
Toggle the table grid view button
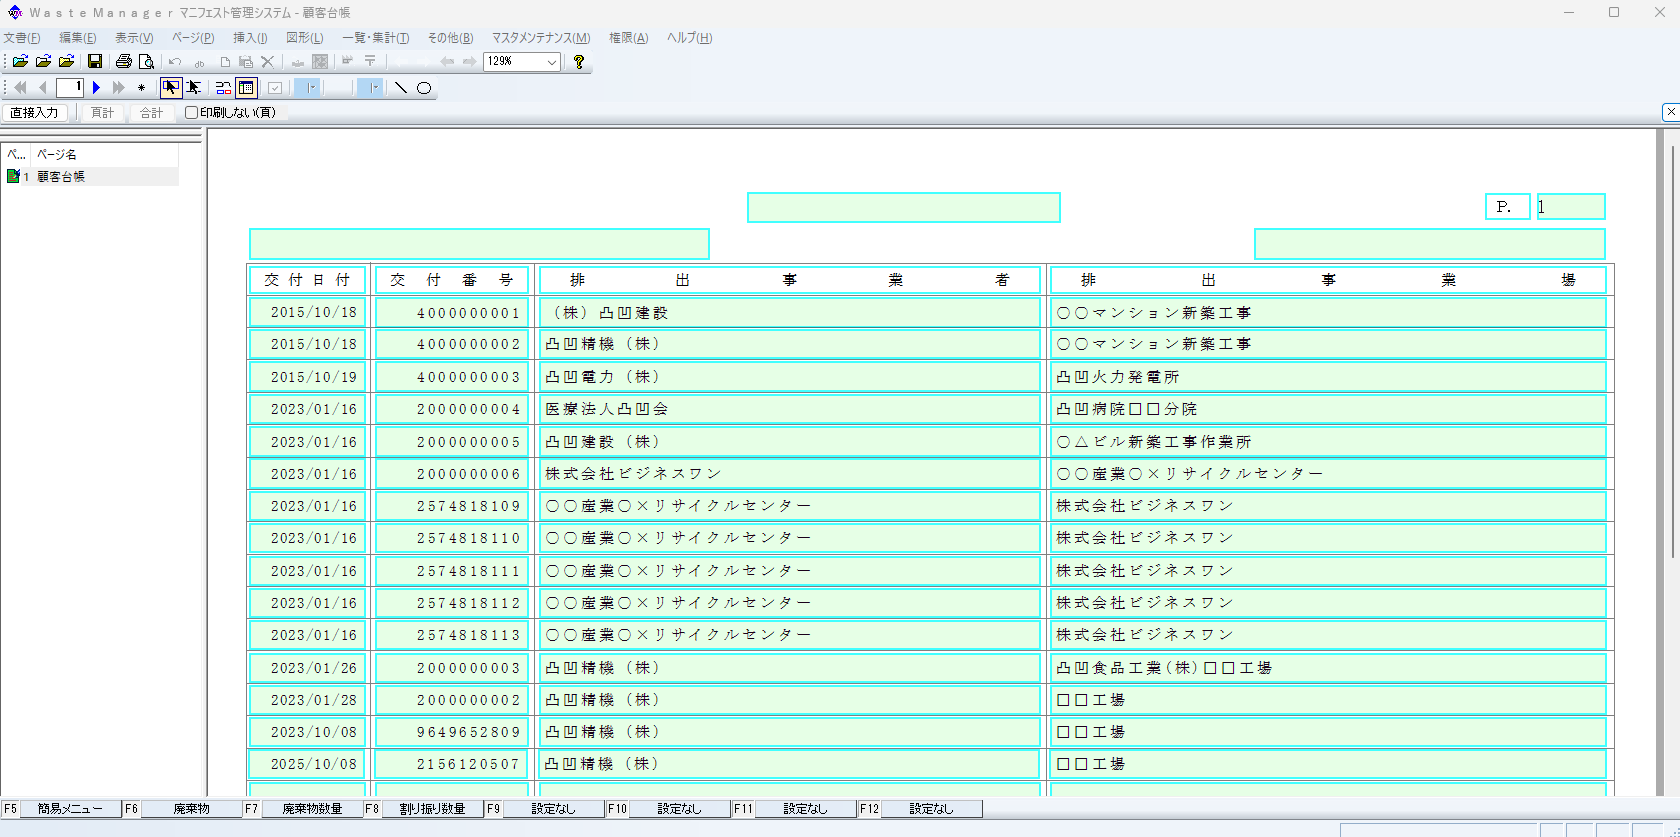[246, 88]
